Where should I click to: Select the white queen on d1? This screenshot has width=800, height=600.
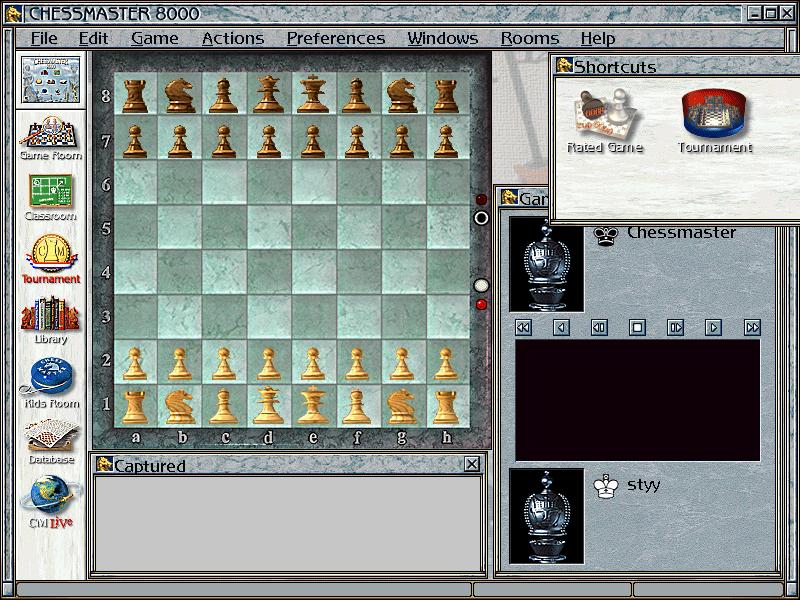(x=268, y=407)
